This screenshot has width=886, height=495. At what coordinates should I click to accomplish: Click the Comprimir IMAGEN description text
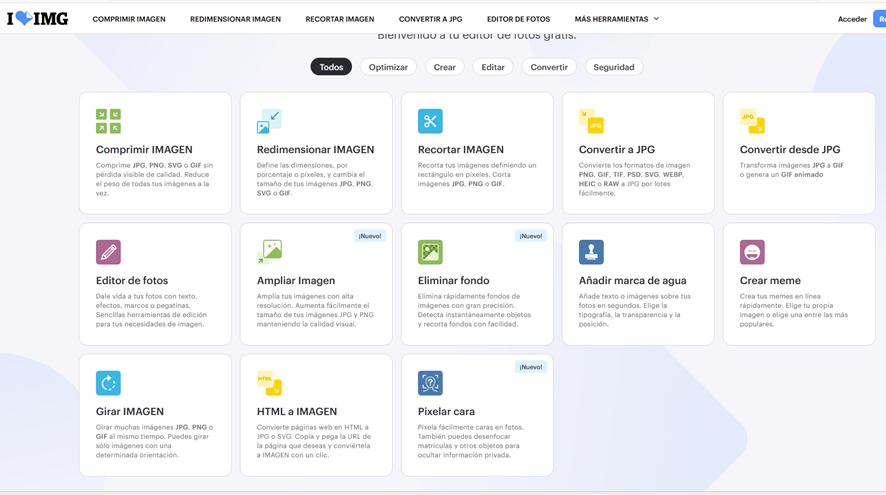(154, 179)
